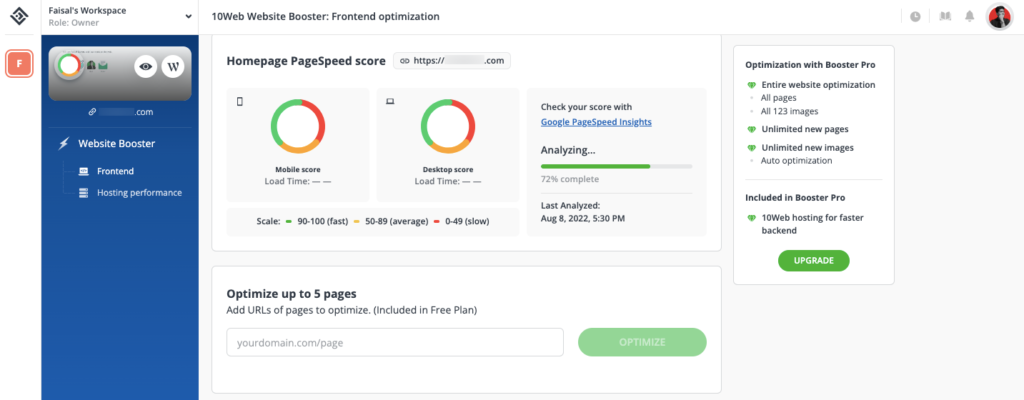Click the Desktop score donut chart
This screenshot has height=400, width=1024.
(448, 126)
